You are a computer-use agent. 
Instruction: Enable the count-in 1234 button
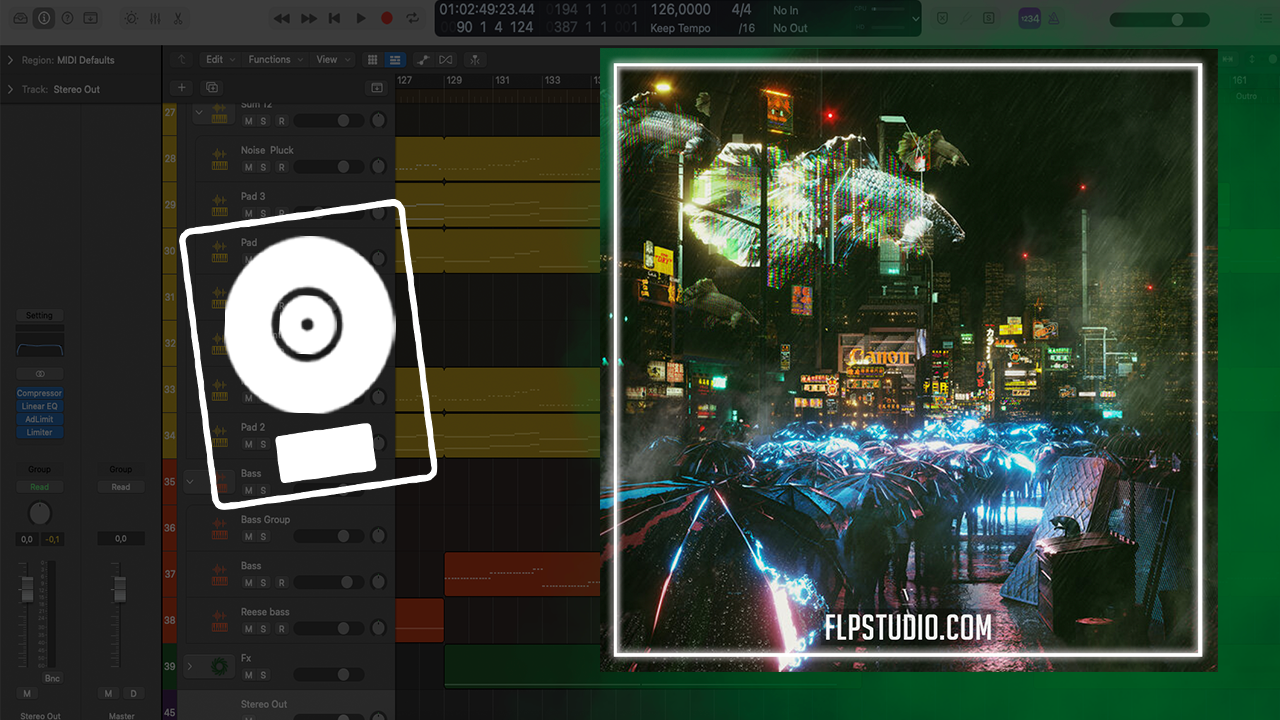point(1029,18)
